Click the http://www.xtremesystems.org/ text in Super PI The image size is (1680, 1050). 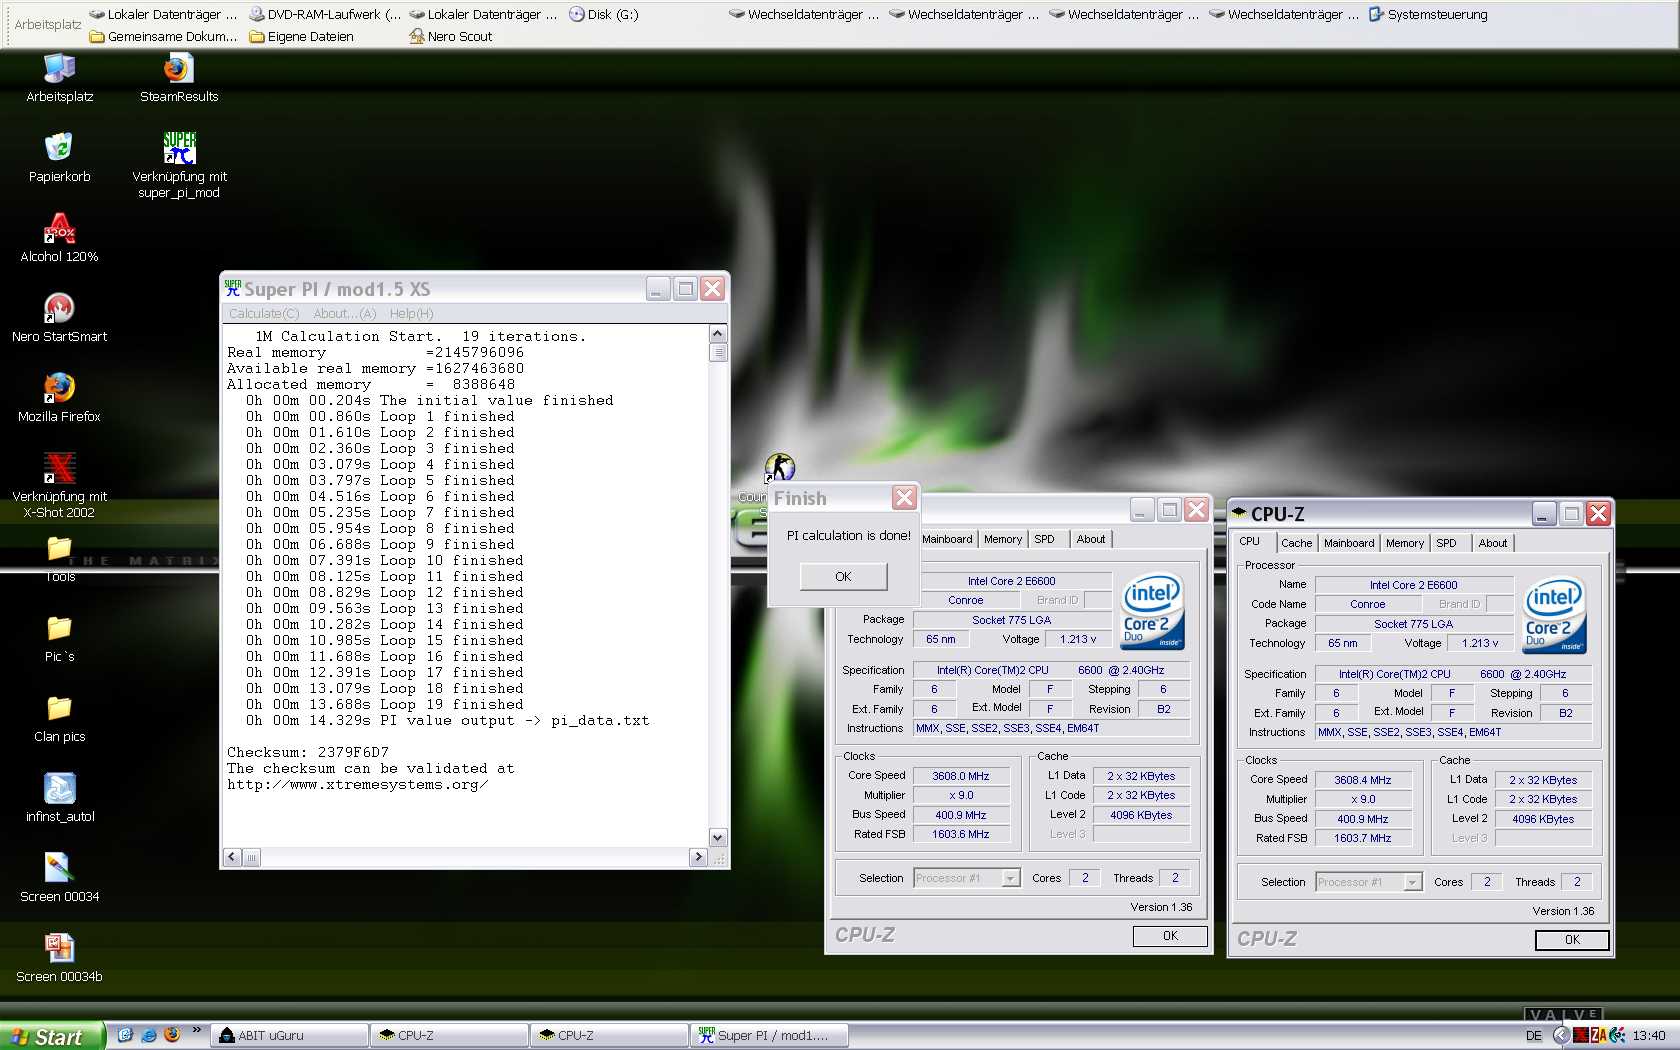357,784
